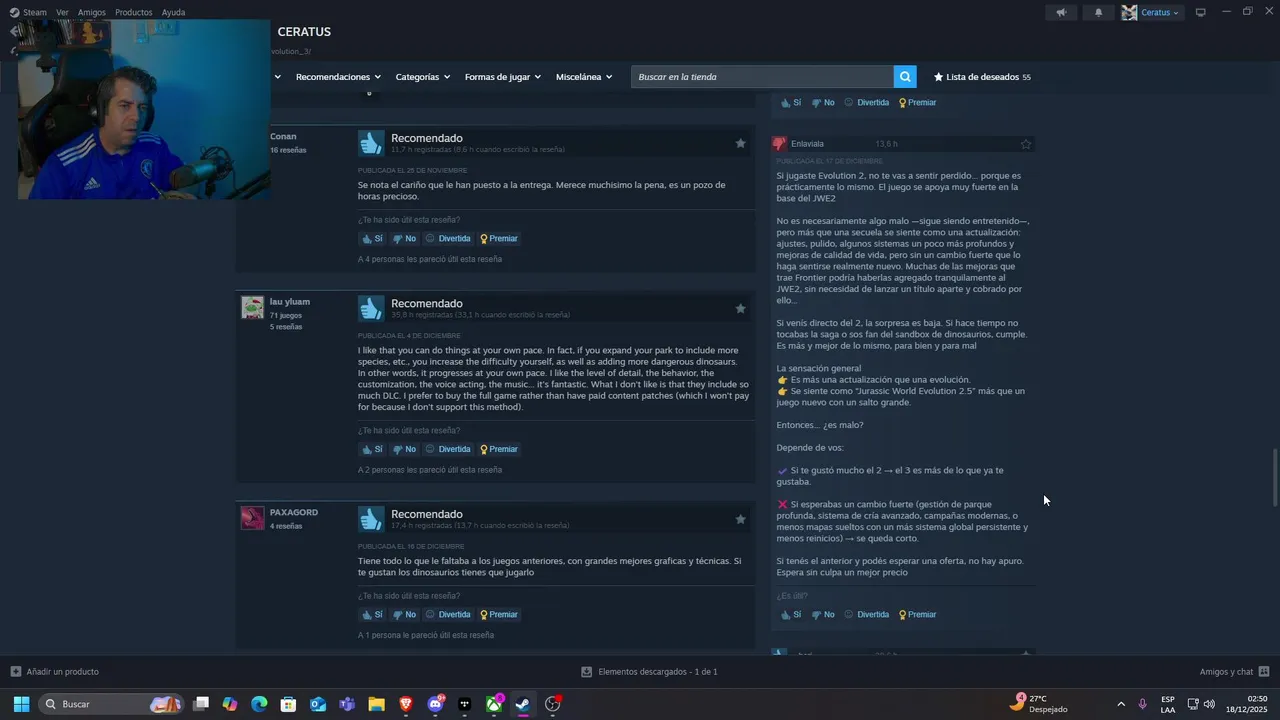This screenshot has height=720, width=1280.
Task: Expand the Miscelánea dropdown
Action: pos(584,77)
